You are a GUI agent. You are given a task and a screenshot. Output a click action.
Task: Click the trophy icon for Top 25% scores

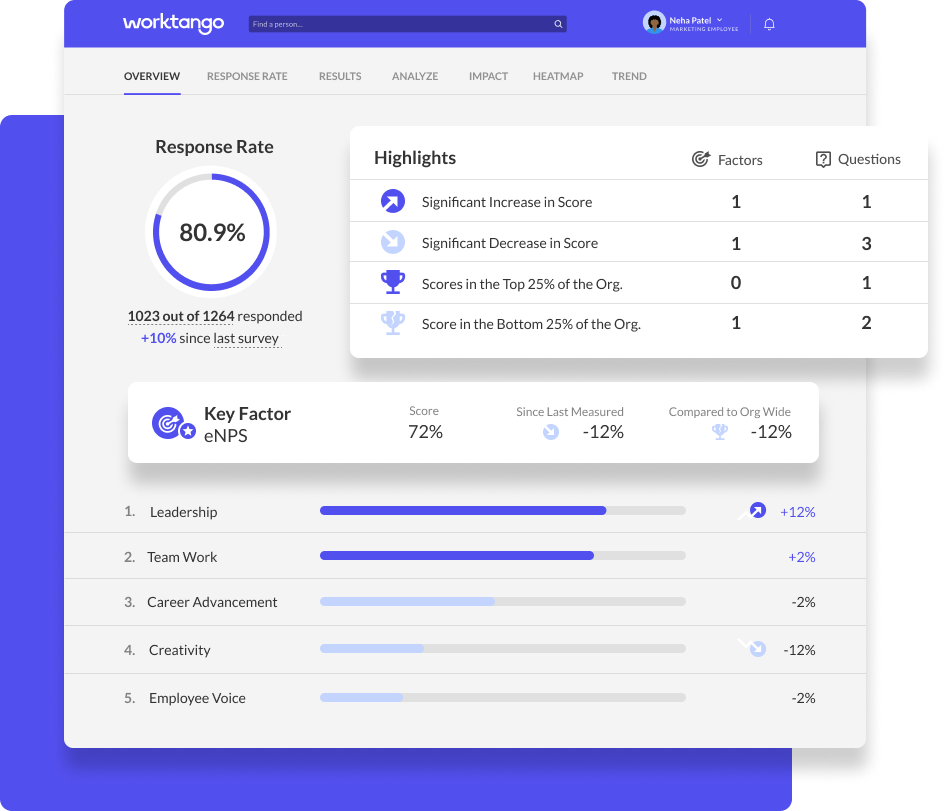(x=393, y=282)
